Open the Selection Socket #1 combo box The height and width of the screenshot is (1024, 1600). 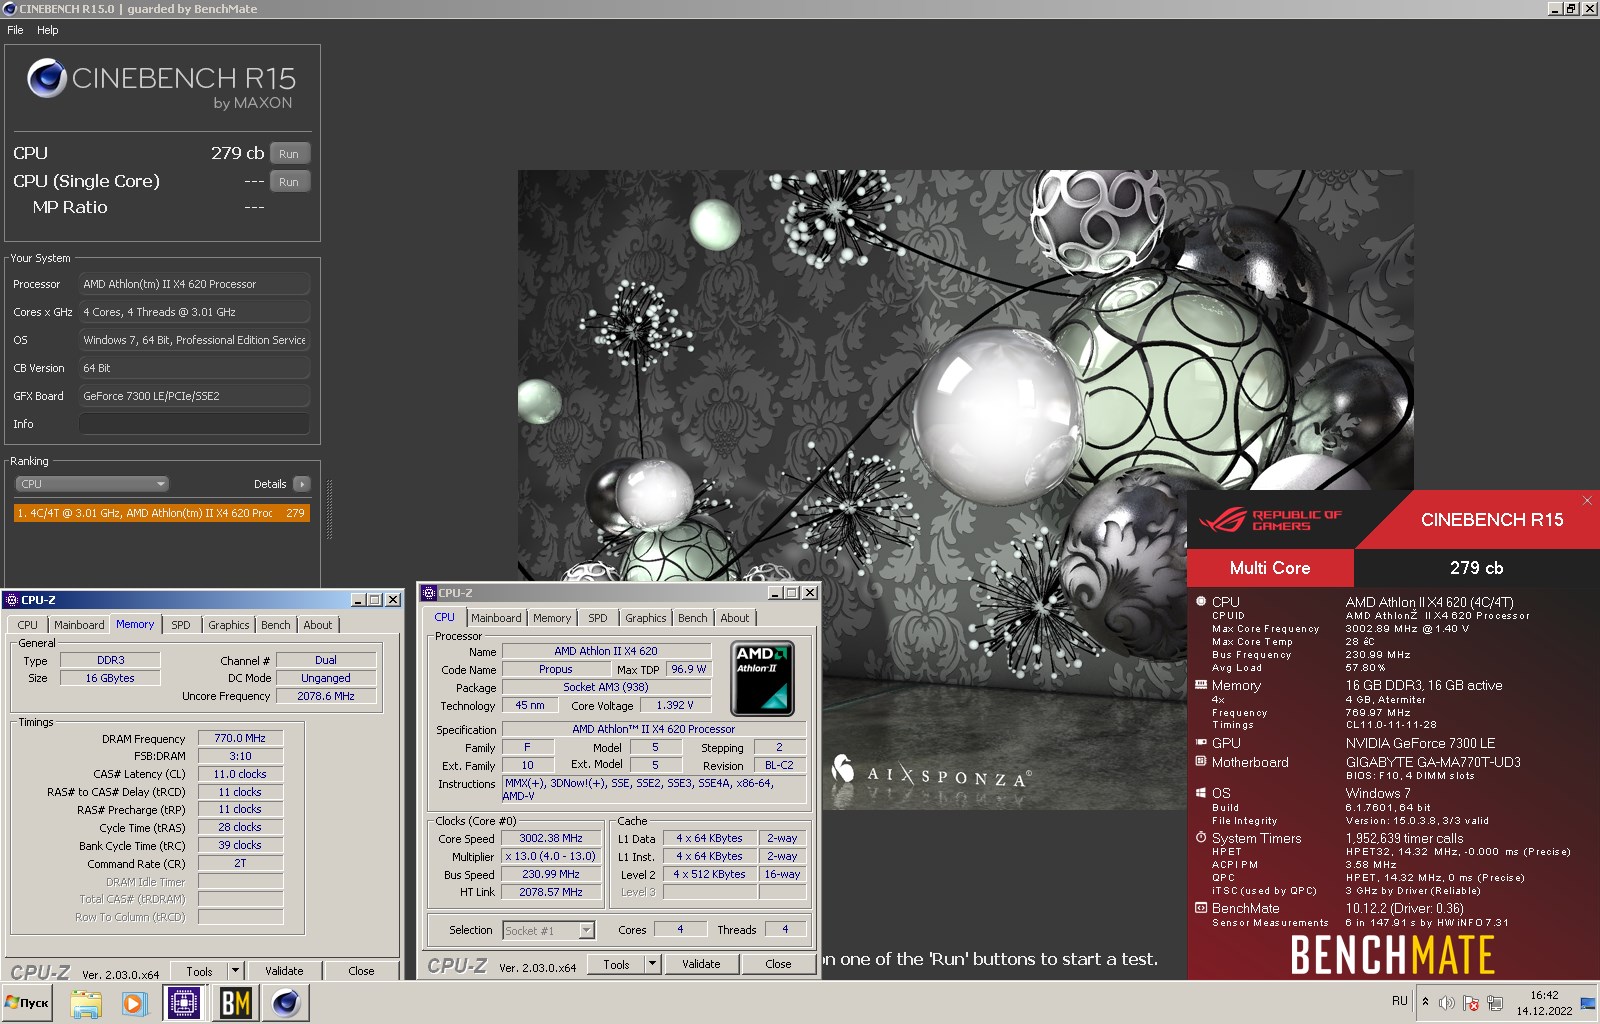(548, 930)
